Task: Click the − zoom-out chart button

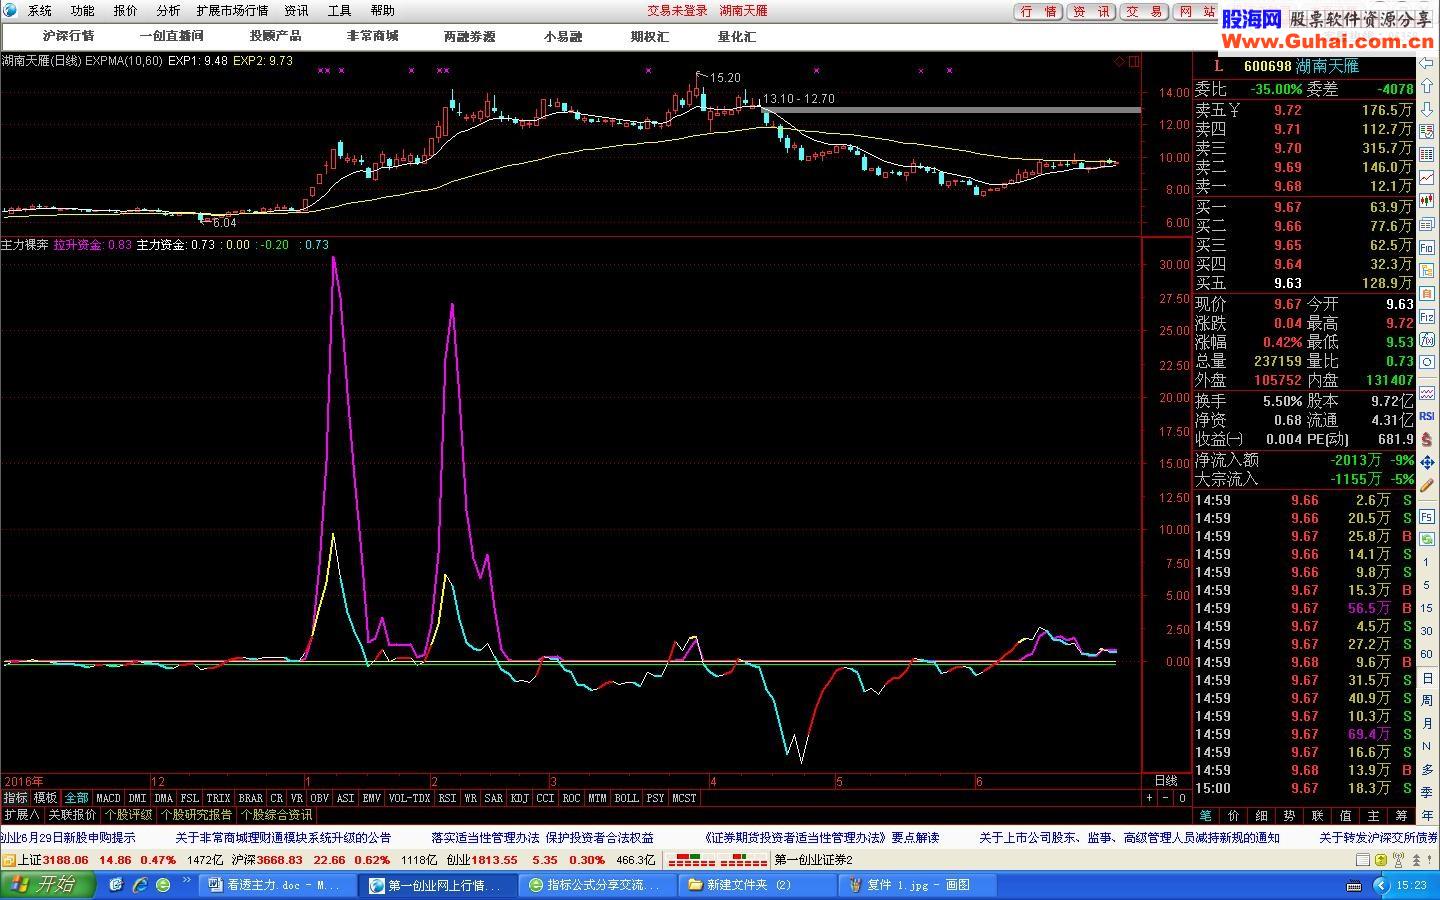Action: [1165, 798]
